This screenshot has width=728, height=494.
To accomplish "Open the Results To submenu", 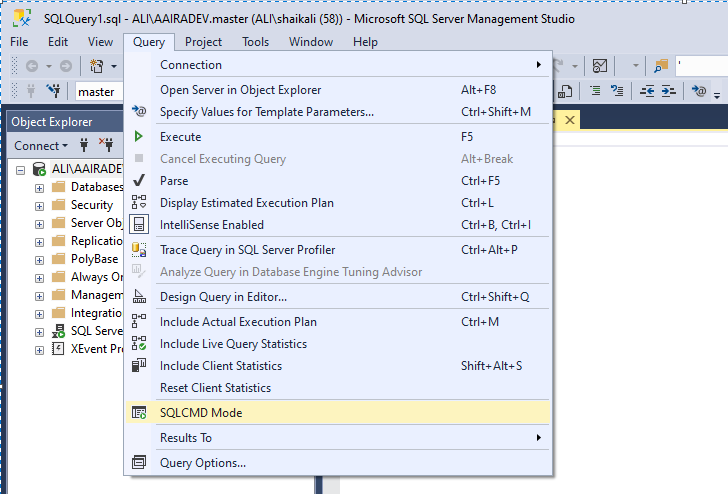I will coord(338,438).
